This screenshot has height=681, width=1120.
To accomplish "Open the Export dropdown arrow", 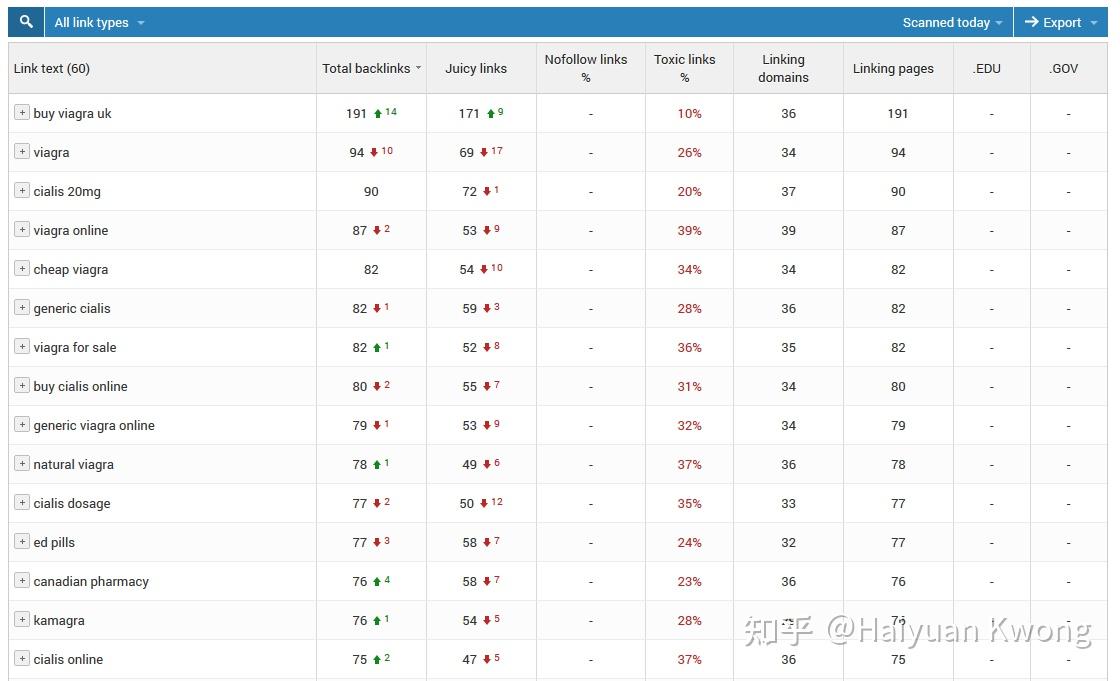I will pos(1094,23).
